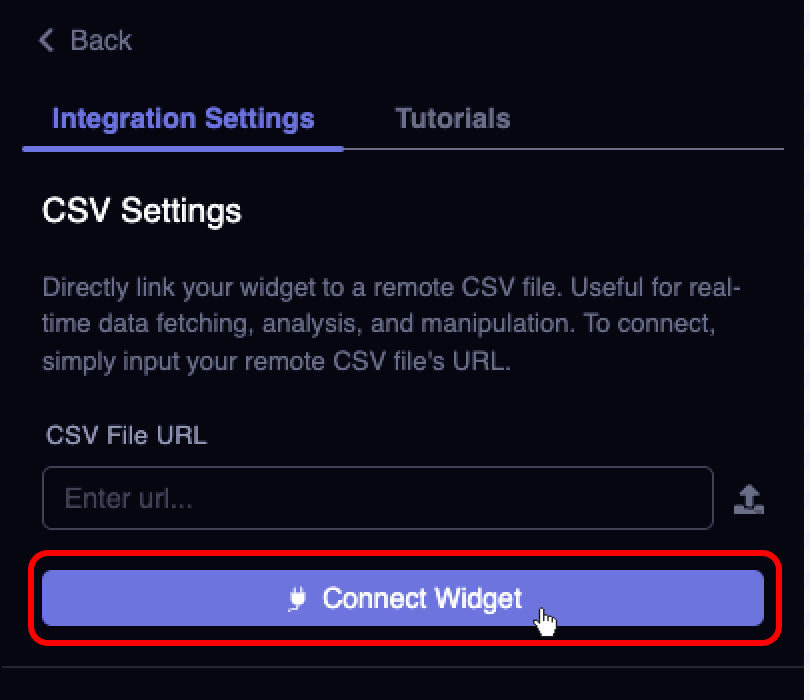Click the upload file icon

(x=749, y=499)
